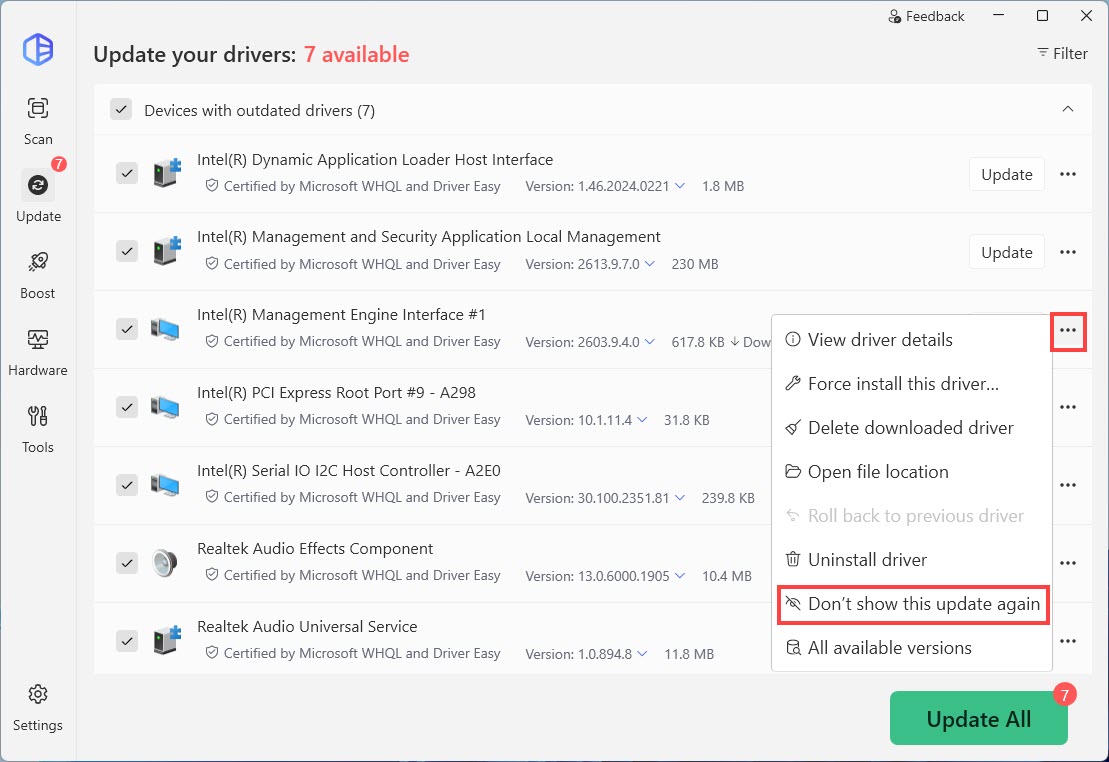Uncheck Intel Serial IO I2C Host Controller
This screenshot has width=1109, height=762.
127,485
